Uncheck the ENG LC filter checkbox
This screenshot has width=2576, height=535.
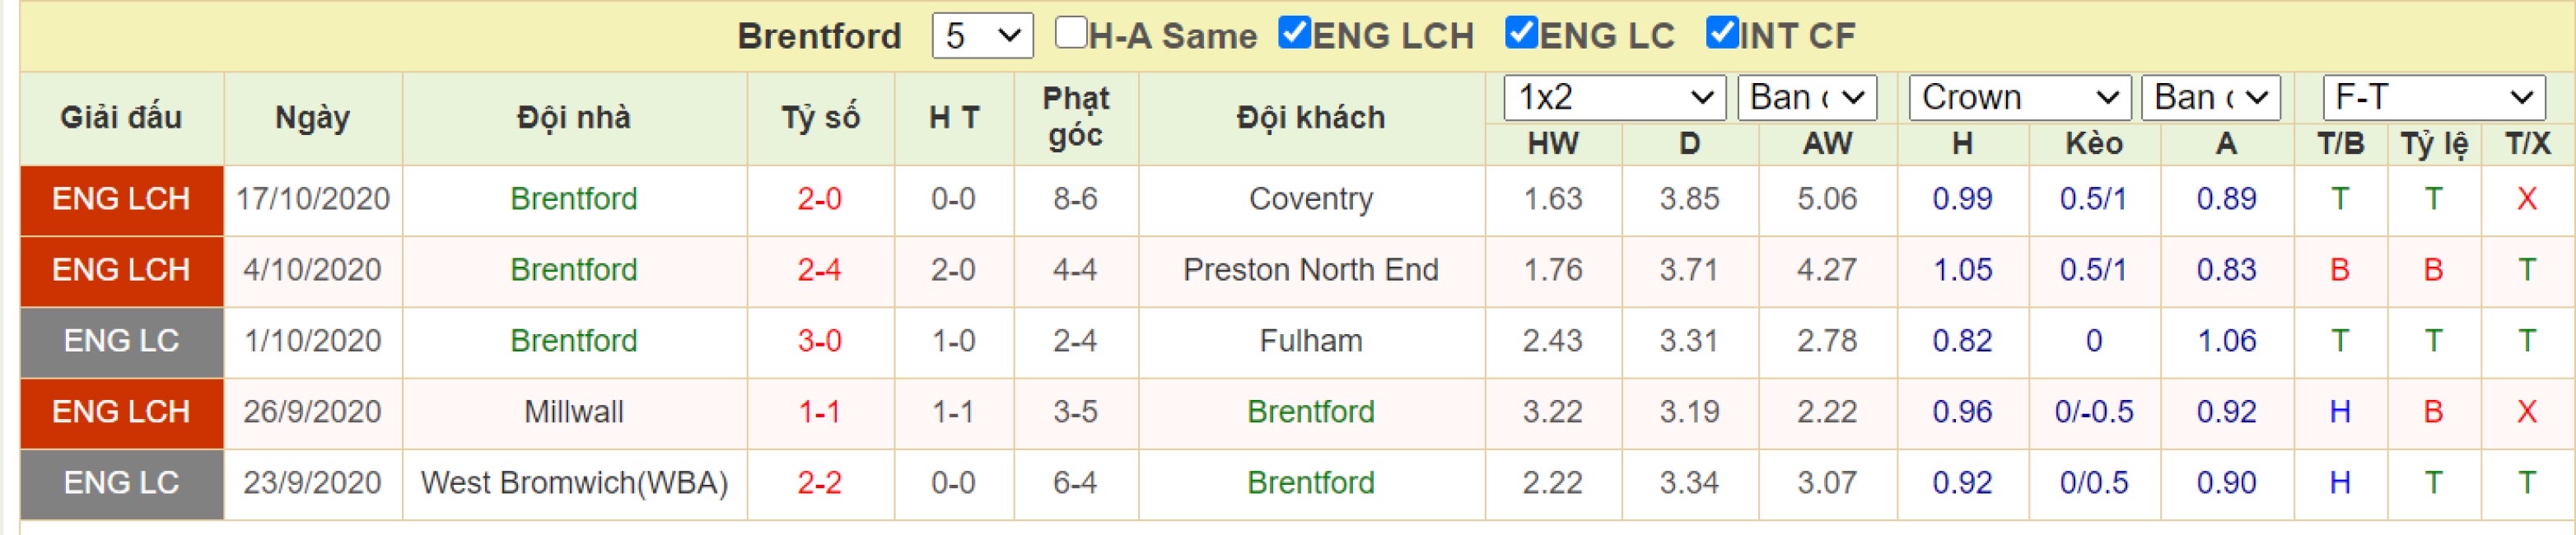(1521, 33)
